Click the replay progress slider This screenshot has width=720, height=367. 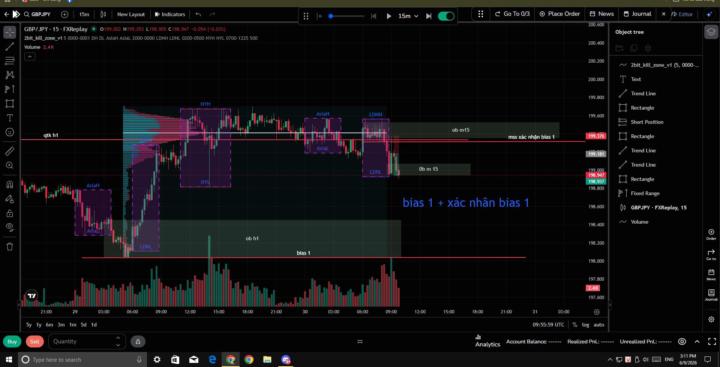(346, 16)
